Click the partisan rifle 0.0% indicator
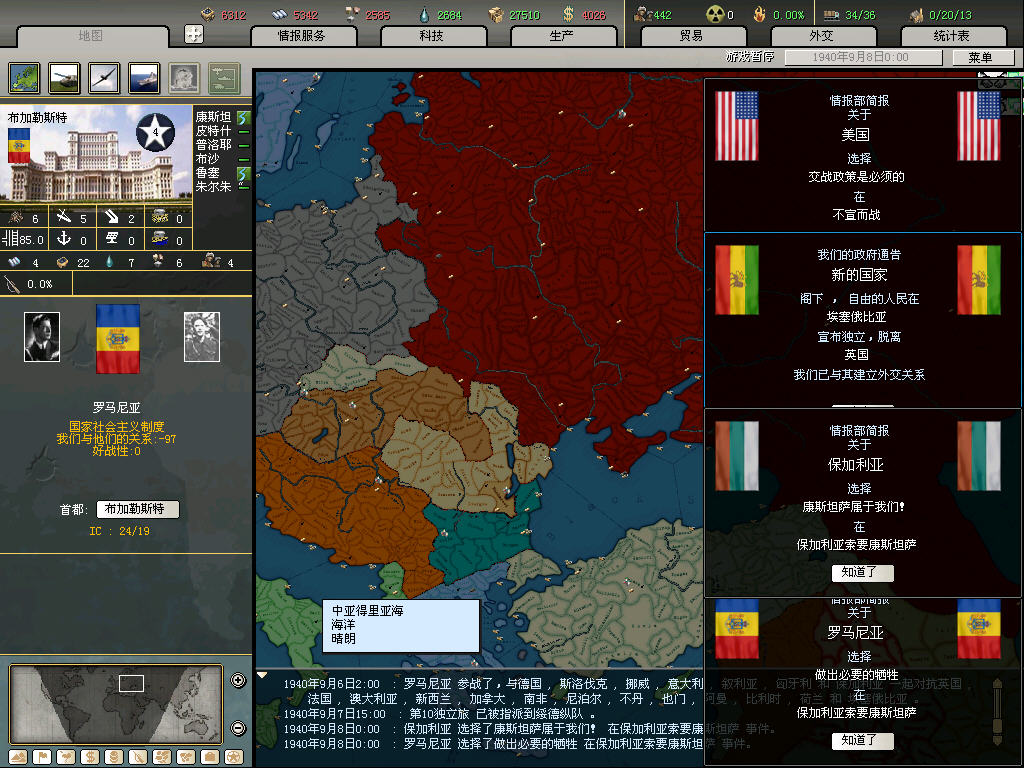This screenshot has height=768, width=1024. [37, 284]
